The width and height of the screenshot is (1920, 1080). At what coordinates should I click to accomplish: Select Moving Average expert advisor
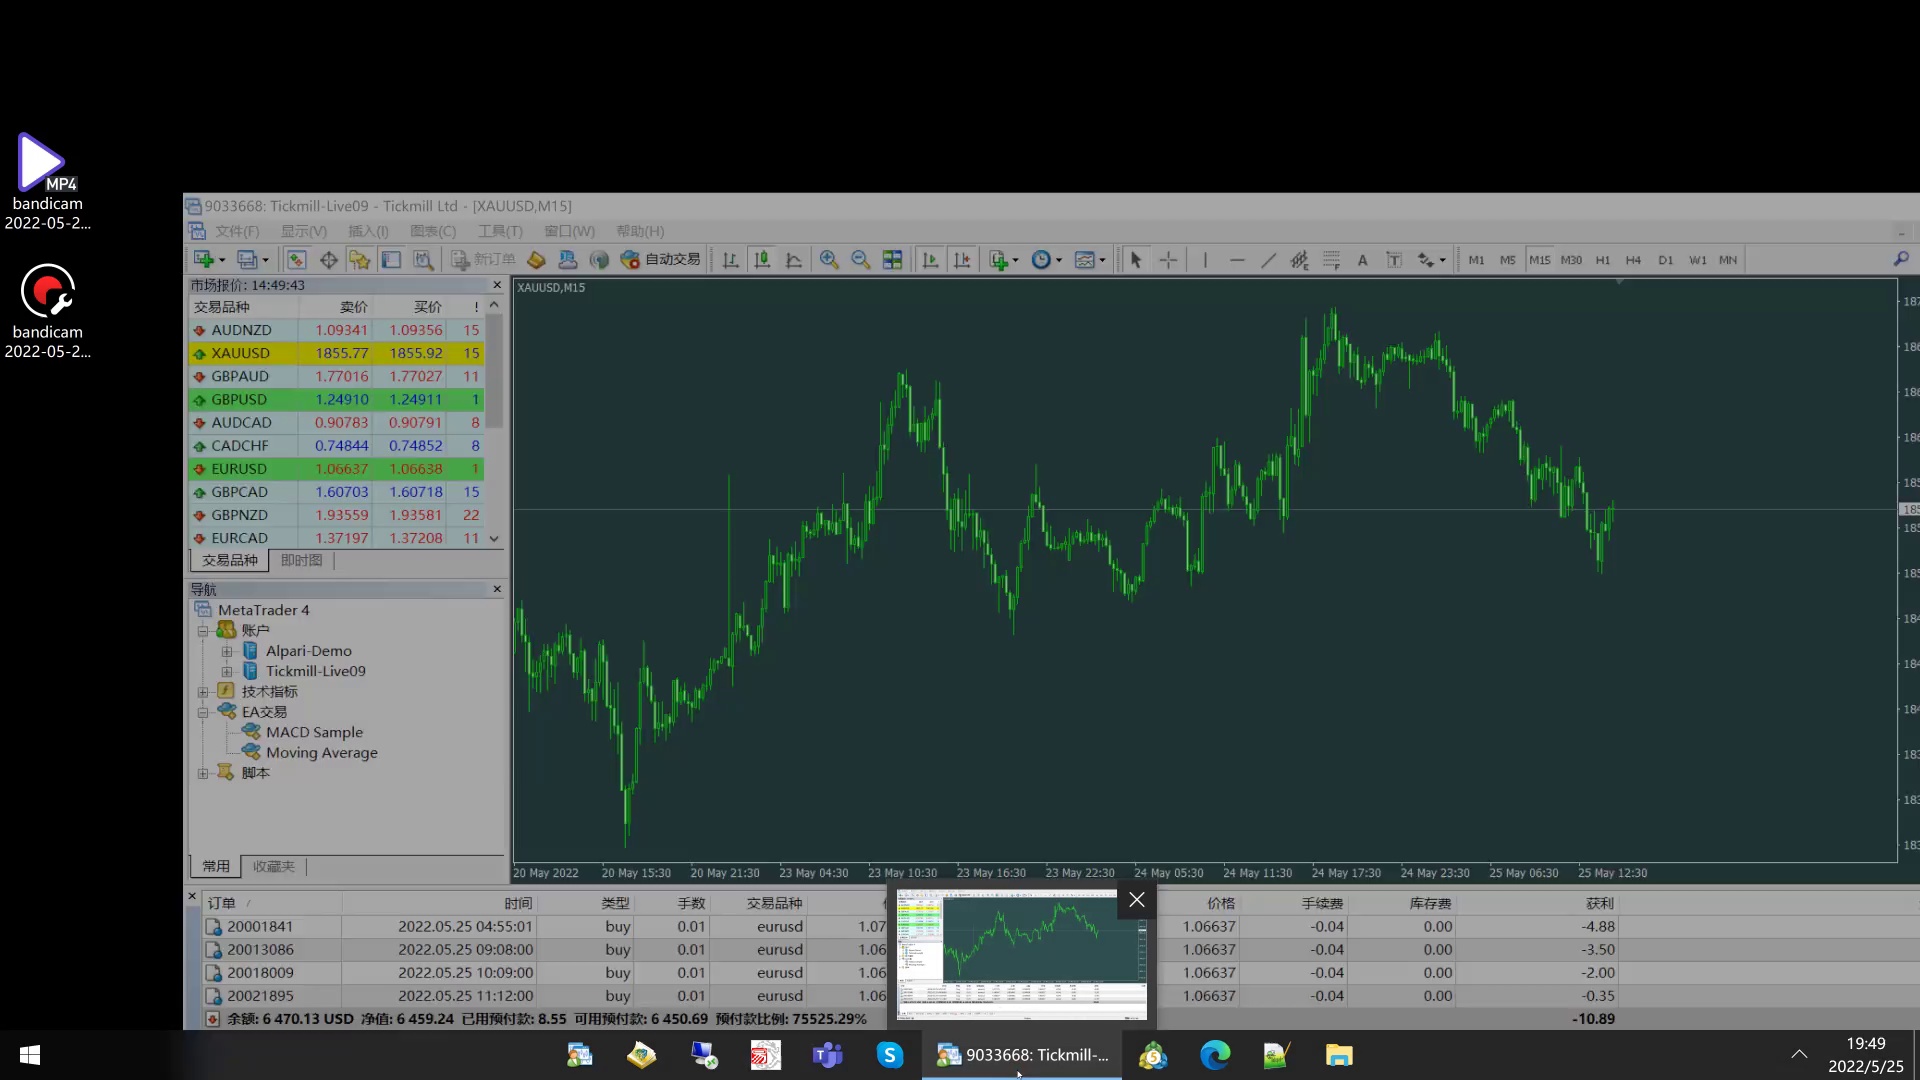pos(321,753)
